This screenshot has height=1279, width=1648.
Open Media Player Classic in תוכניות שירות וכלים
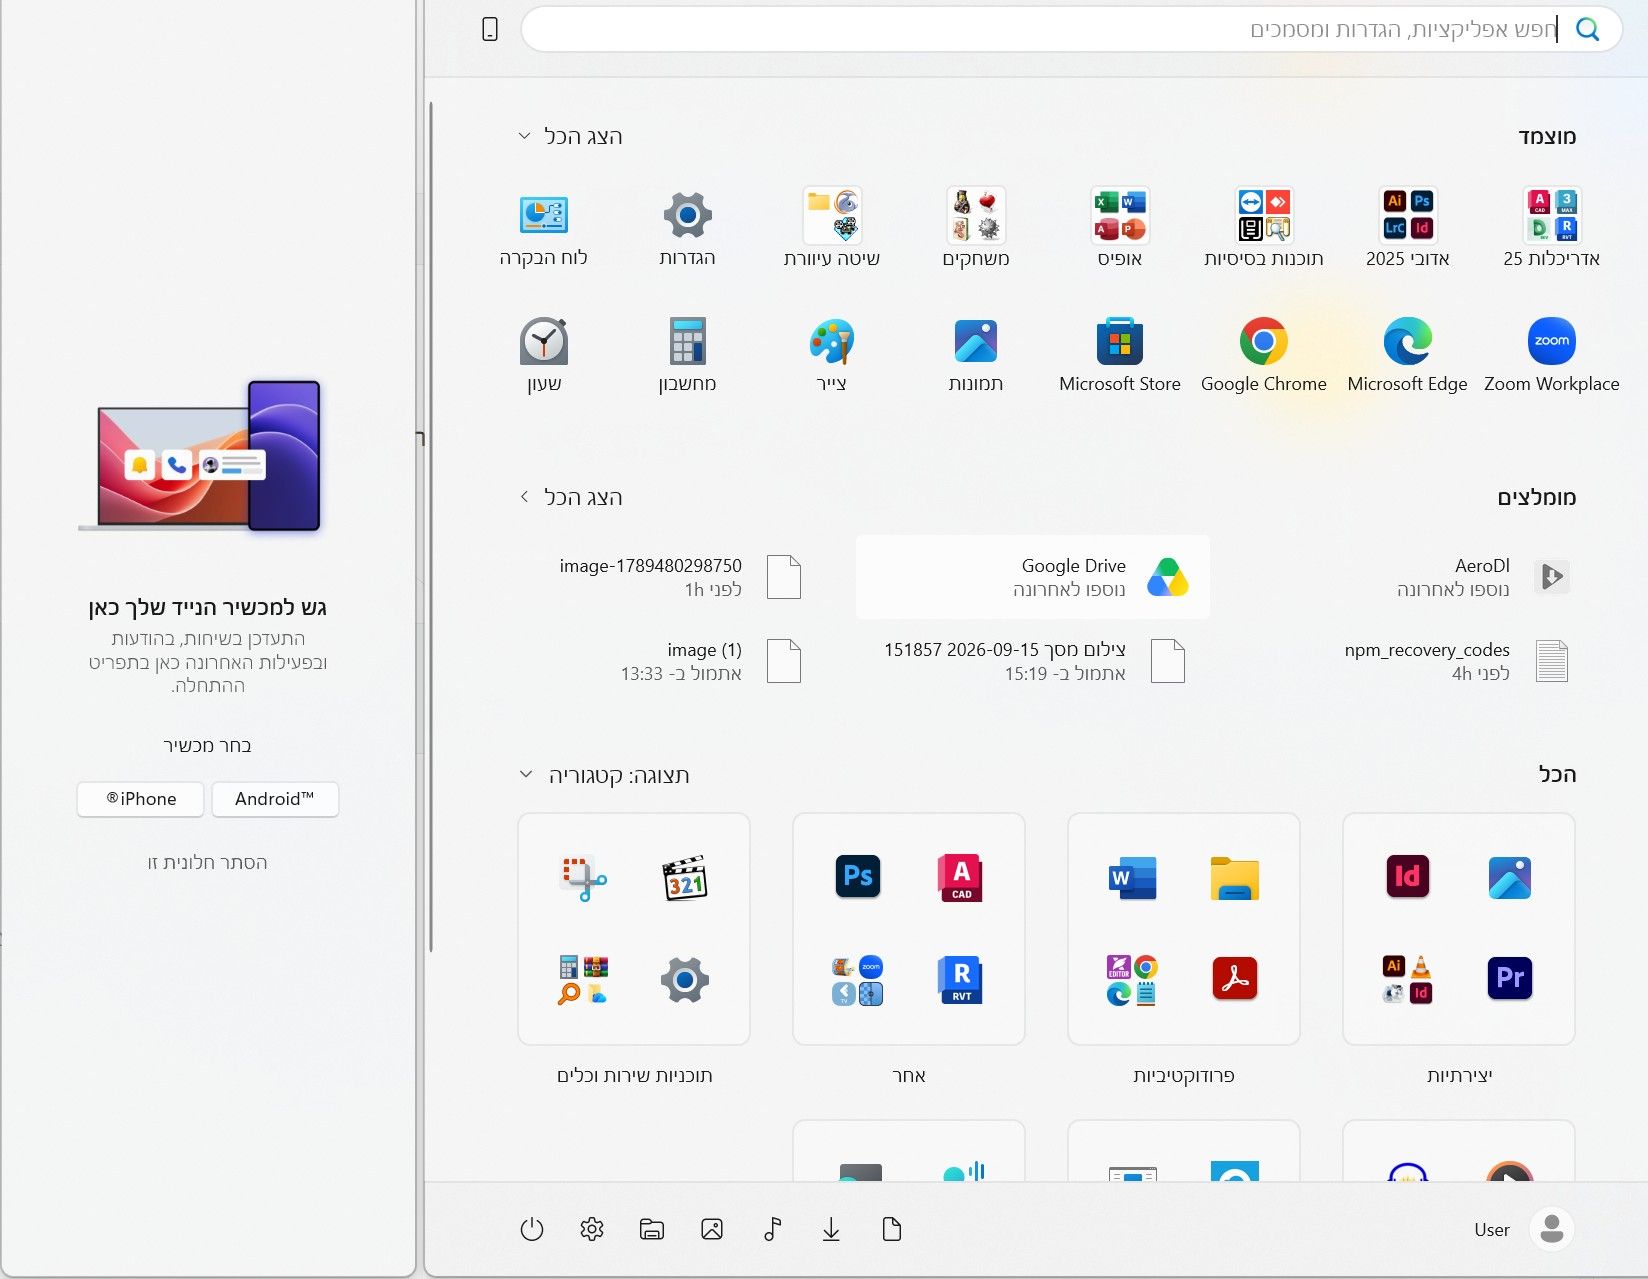click(685, 878)
